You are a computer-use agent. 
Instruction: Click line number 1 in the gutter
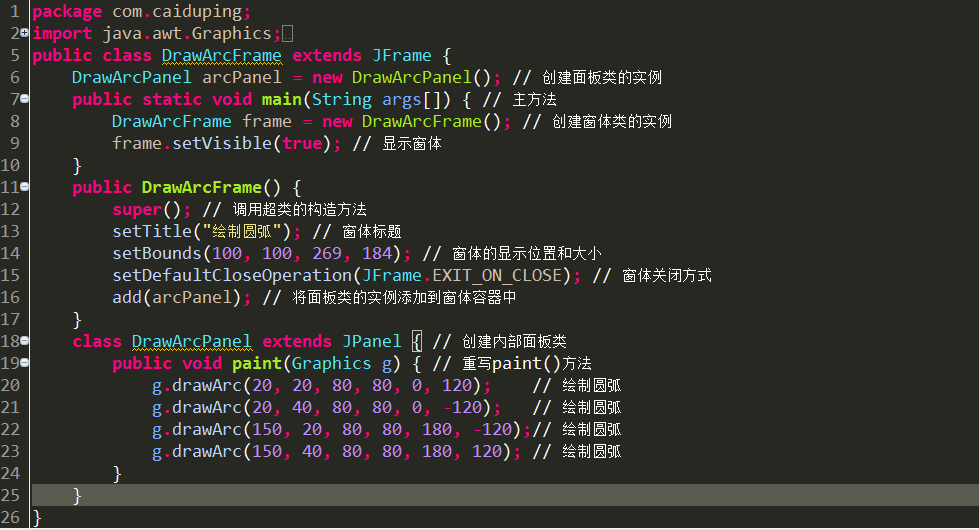pyautogui.click(x=14, y=12)
